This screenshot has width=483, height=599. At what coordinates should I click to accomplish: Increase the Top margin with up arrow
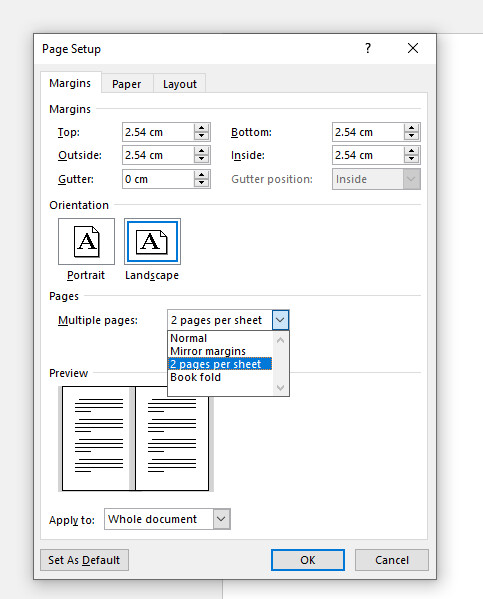[x=201, y=128]
